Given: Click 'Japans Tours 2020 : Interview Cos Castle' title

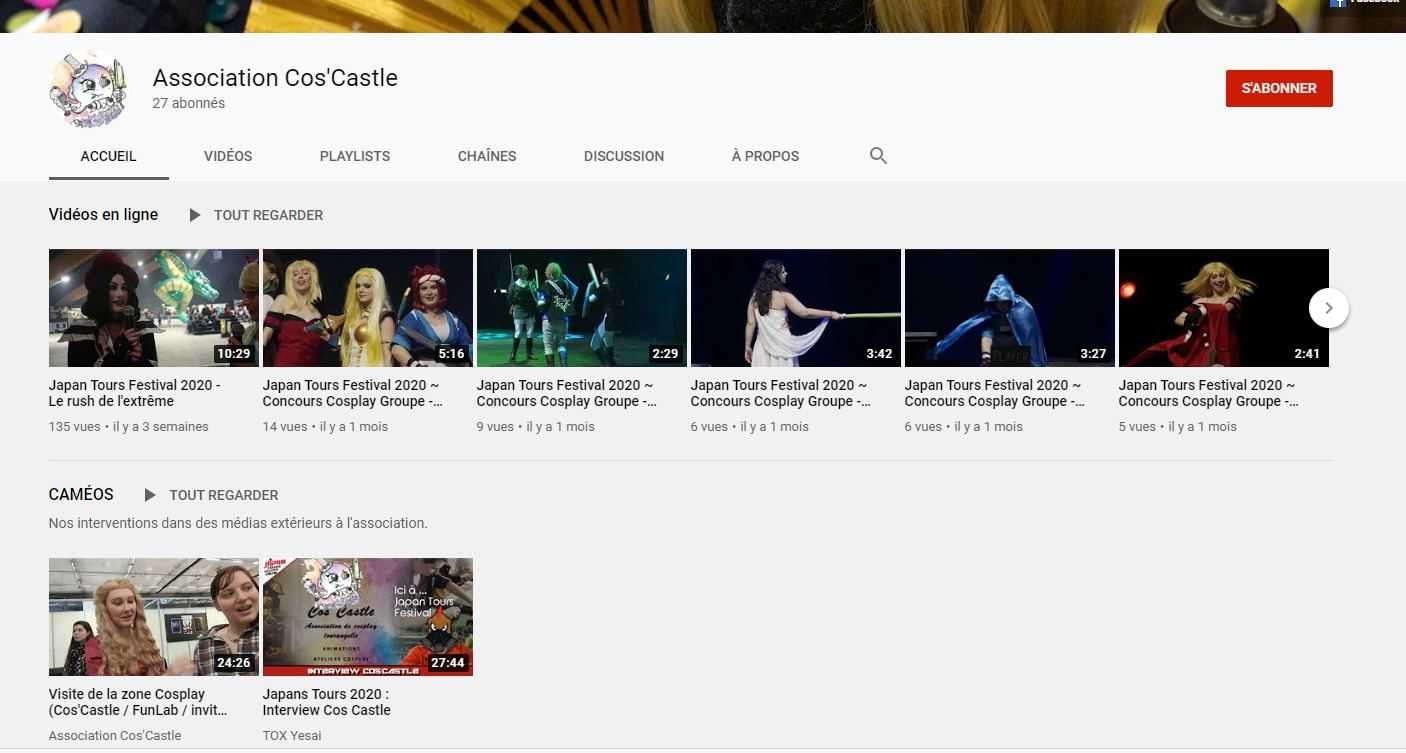Looking at the screenshot, I should pyautogui.click(x=327, y=702).
